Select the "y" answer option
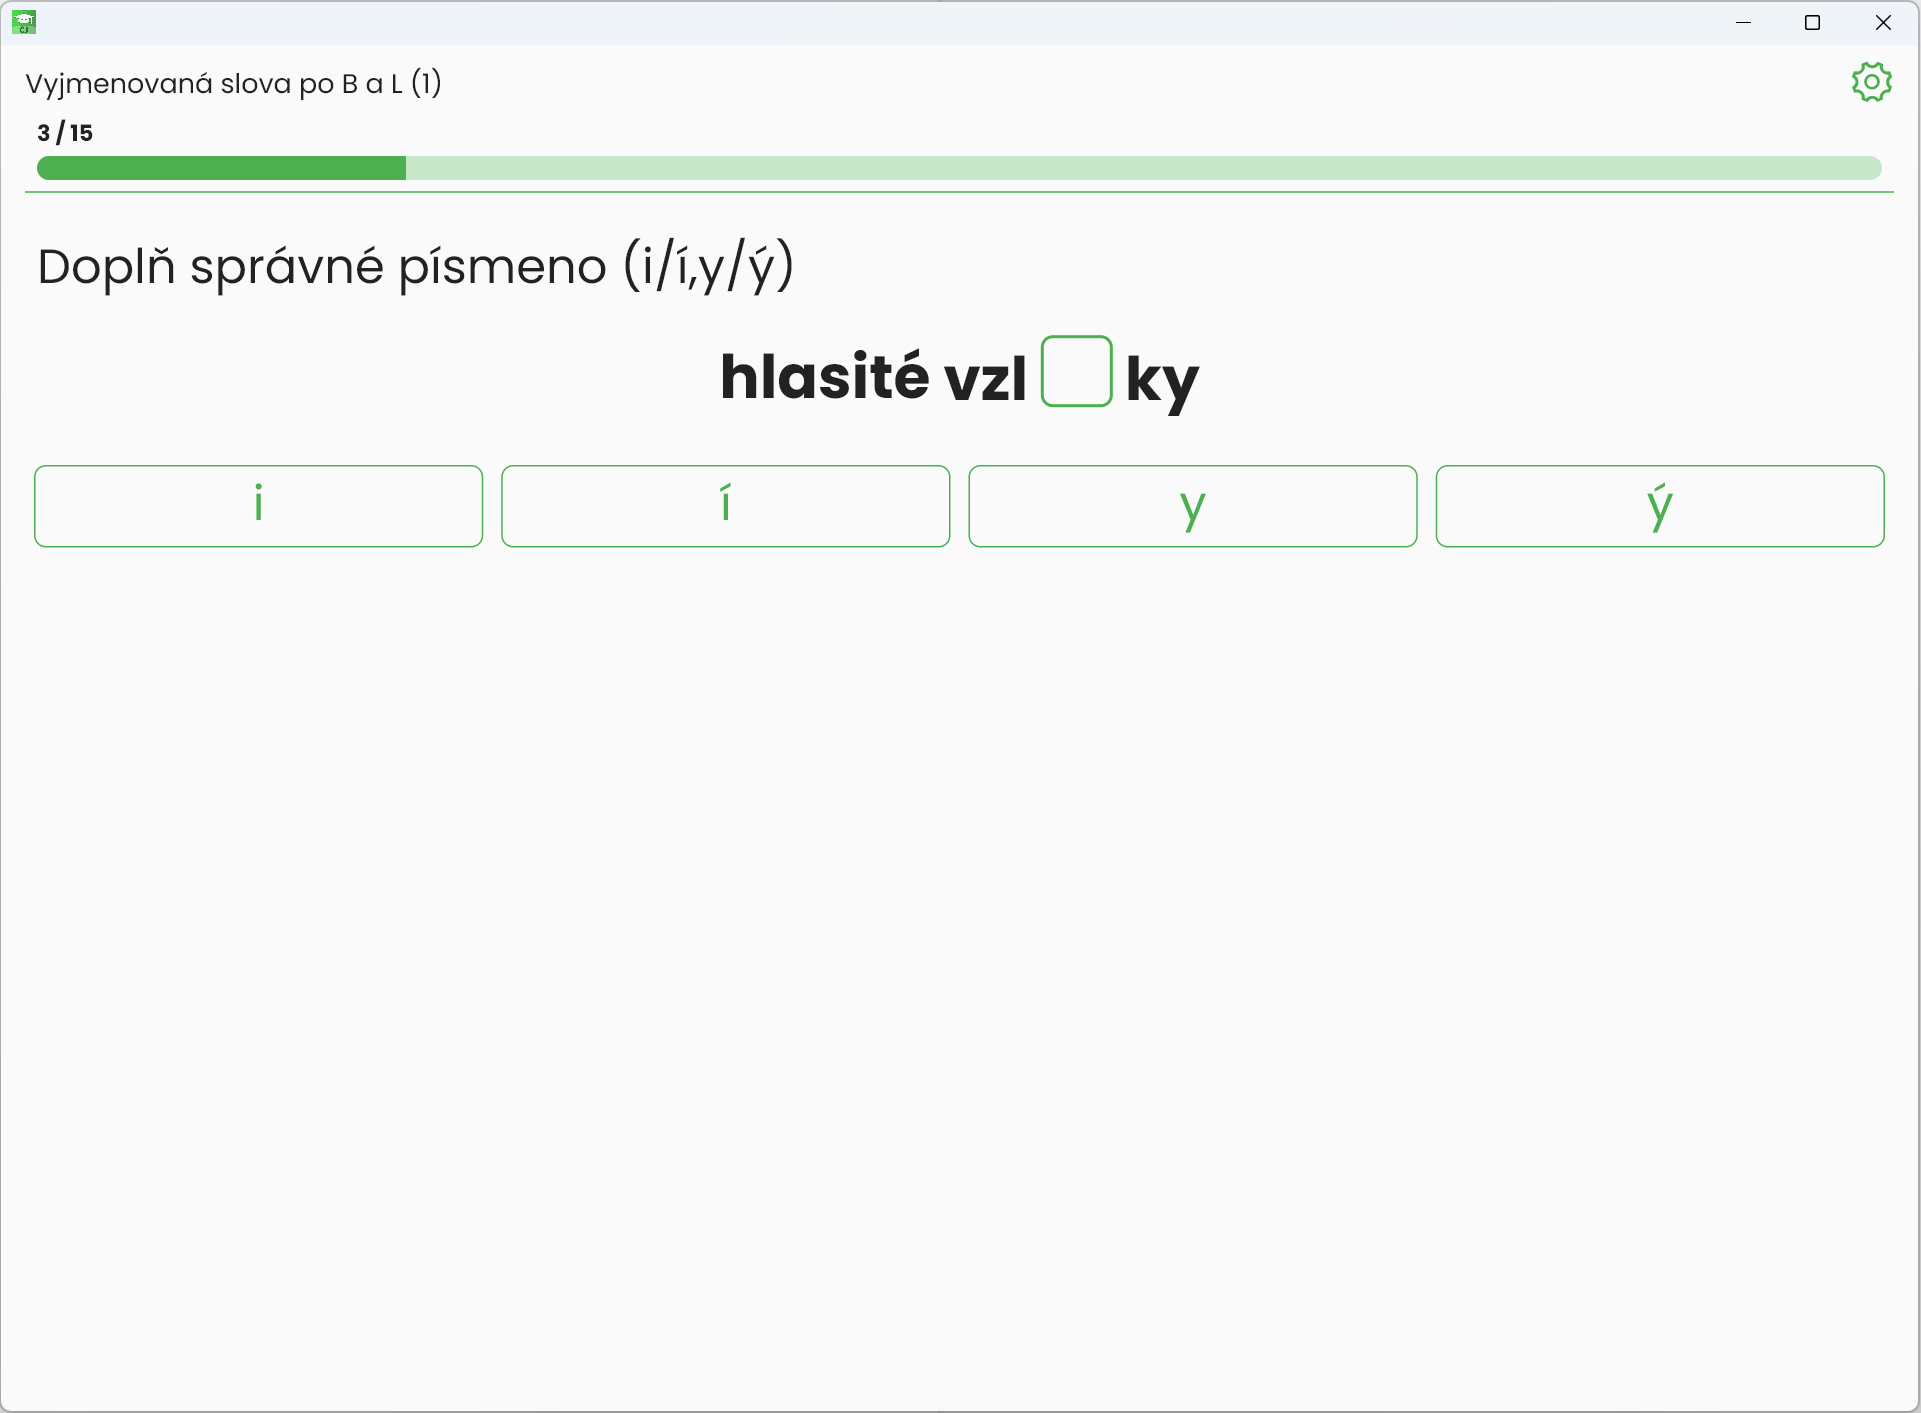Image resolution: width=1921 pixels, height=1413 pixels. click(1192, 506)
